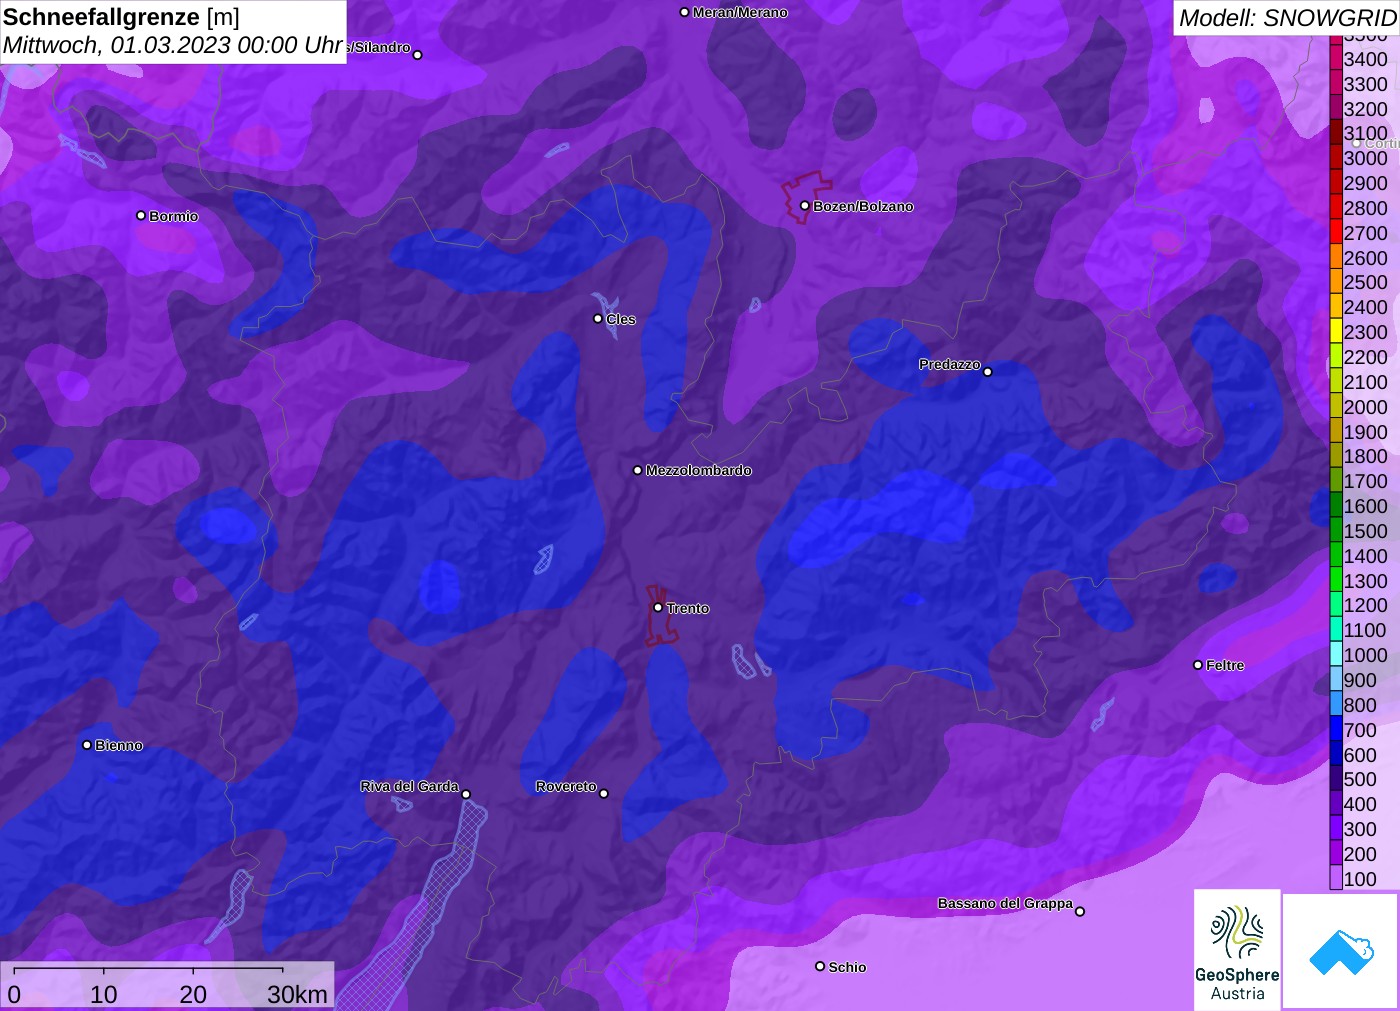1400x1011 pixels.
Task: Click the Meran/Merano marker dot
Action: pyautogui.click(x=684, y=12)
